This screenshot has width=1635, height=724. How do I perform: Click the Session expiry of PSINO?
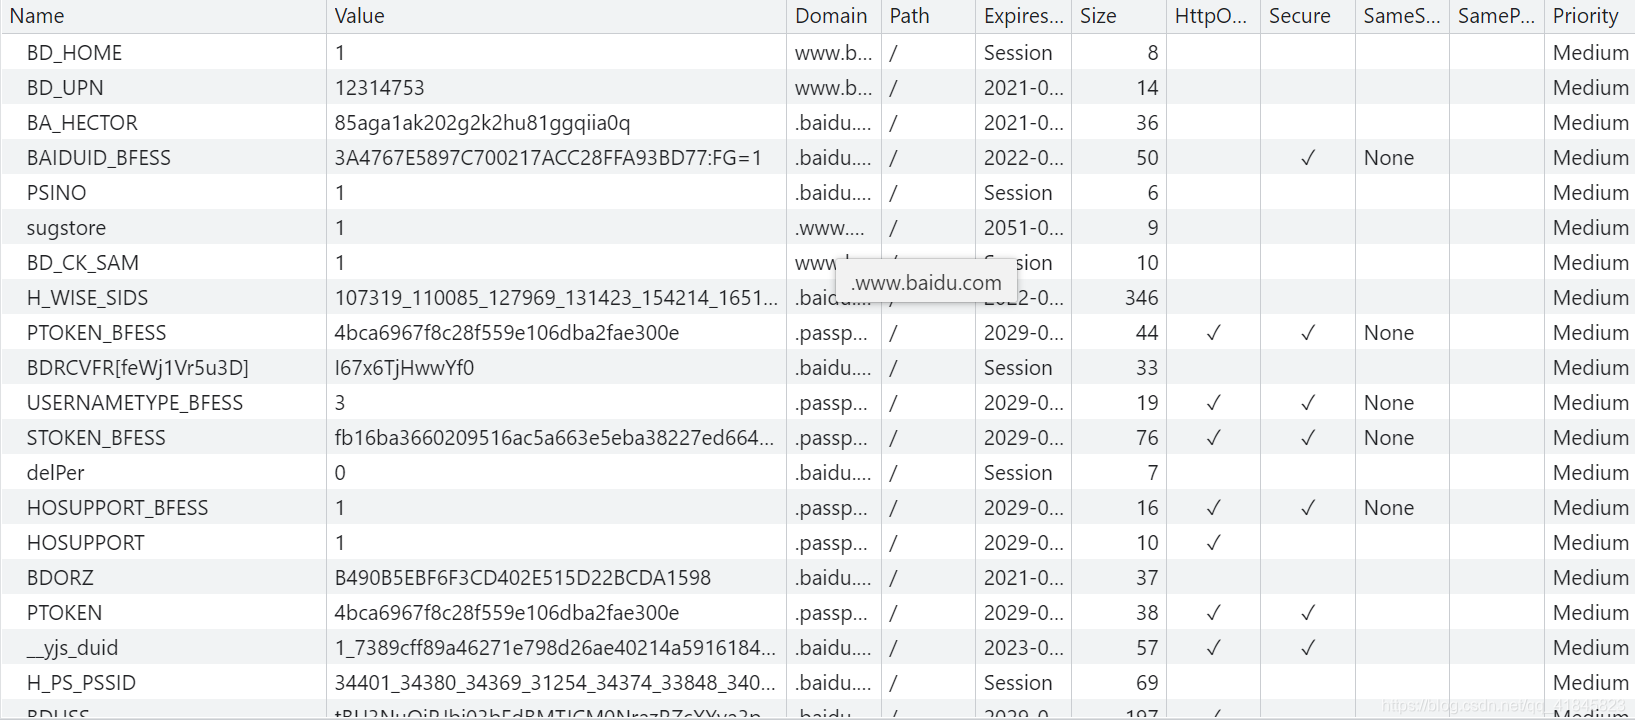pyautogui.click(x=1018, y=193)
